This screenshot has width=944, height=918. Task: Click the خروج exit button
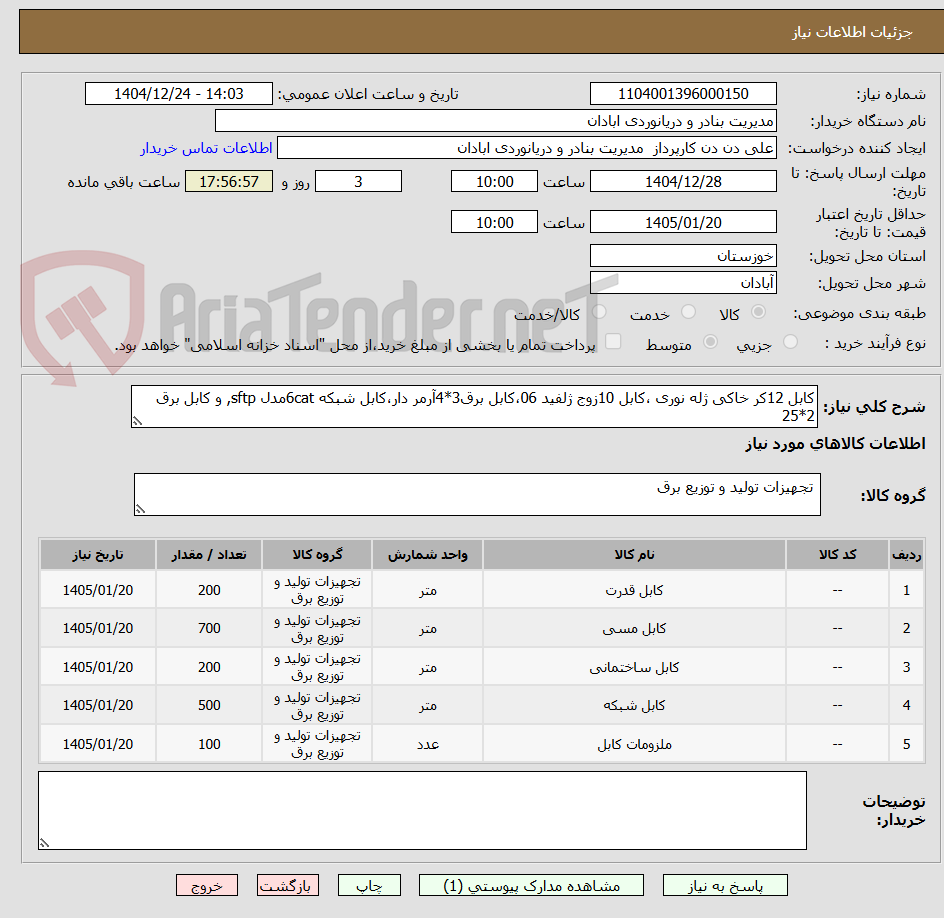tap(207, 885)
